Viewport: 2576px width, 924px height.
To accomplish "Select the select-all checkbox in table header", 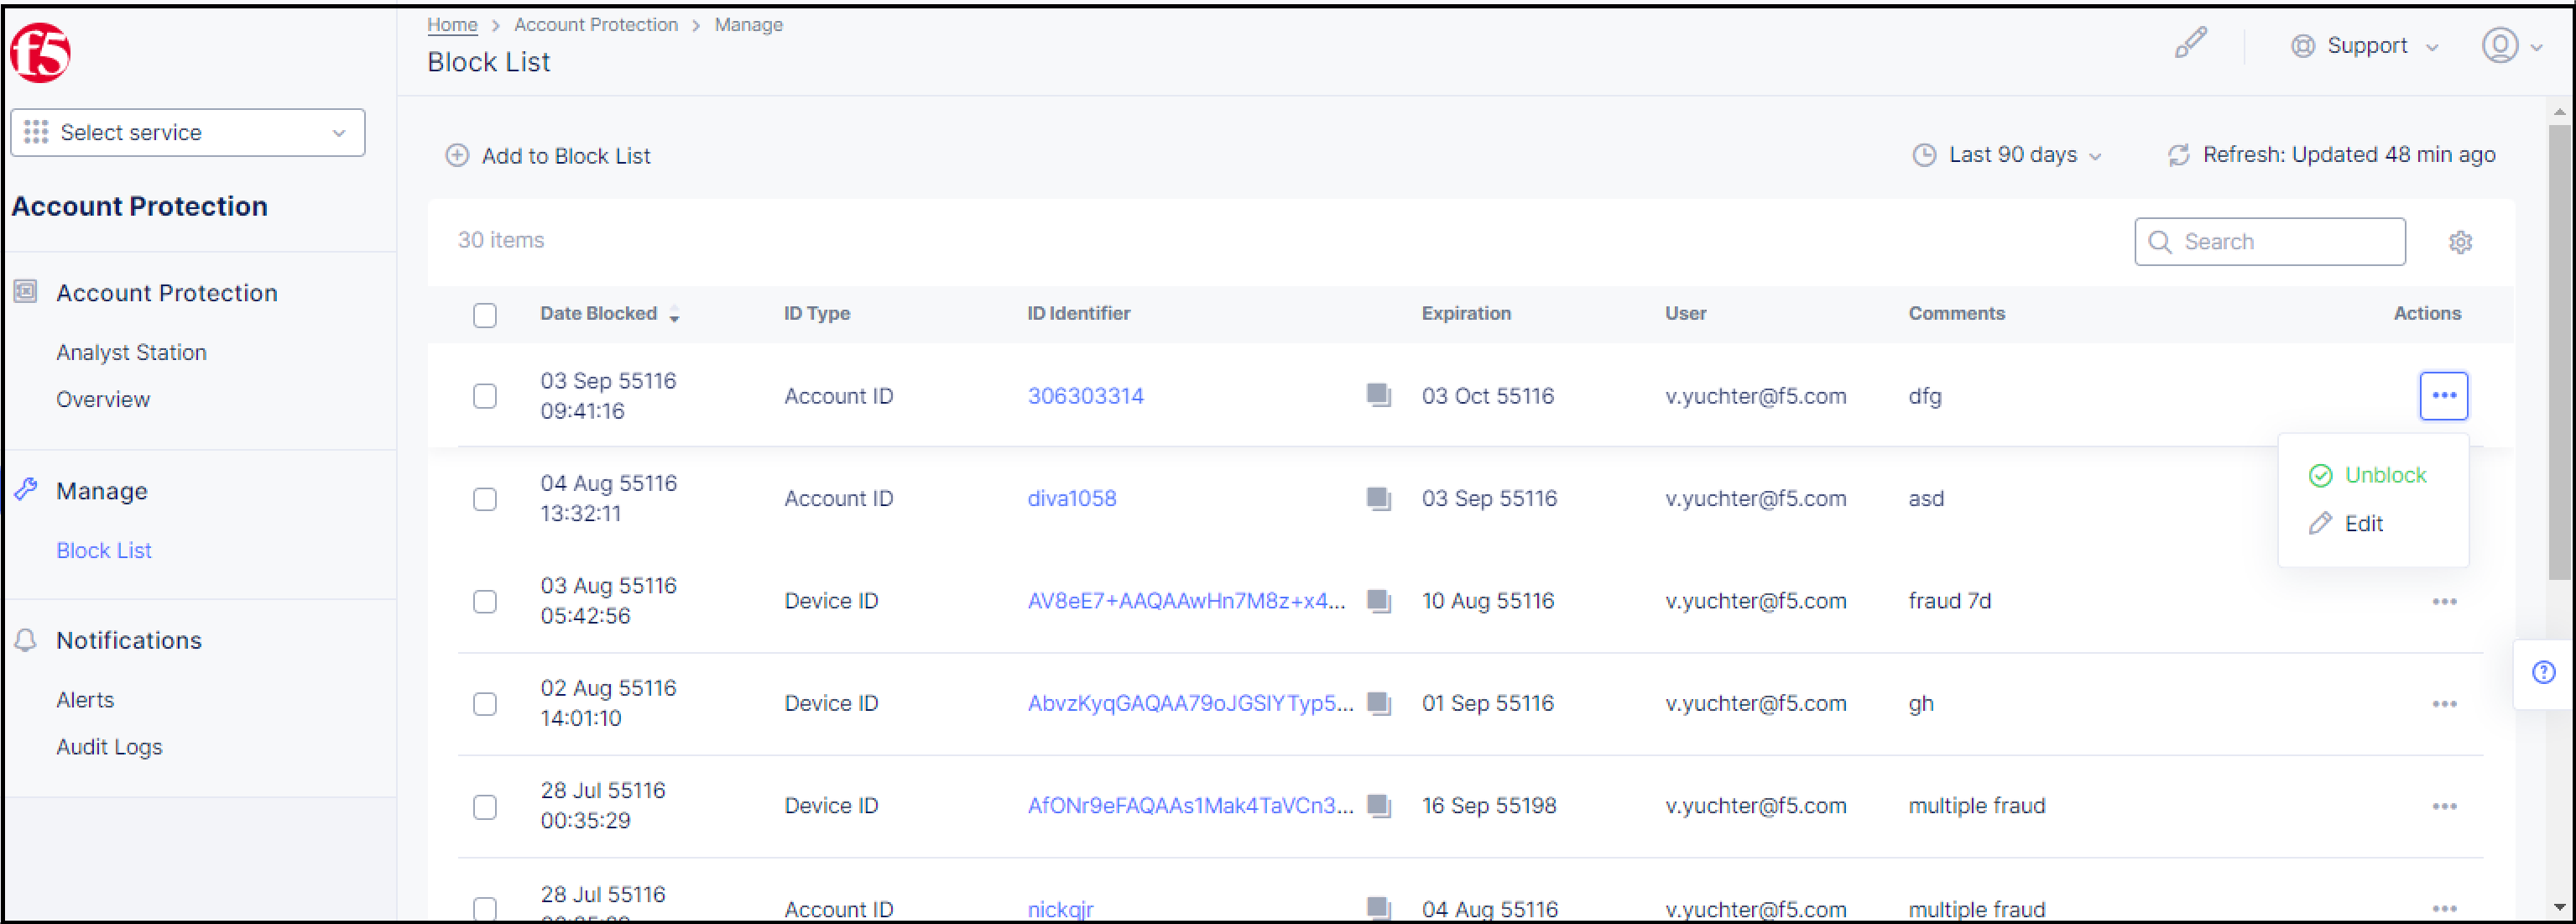I will (x=485, y=315).
